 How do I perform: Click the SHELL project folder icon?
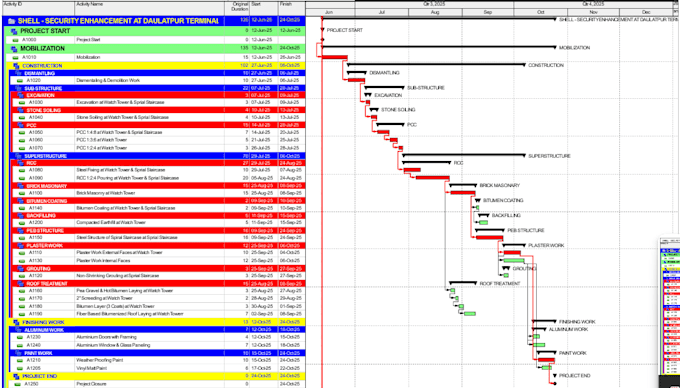tap(11, 21)
